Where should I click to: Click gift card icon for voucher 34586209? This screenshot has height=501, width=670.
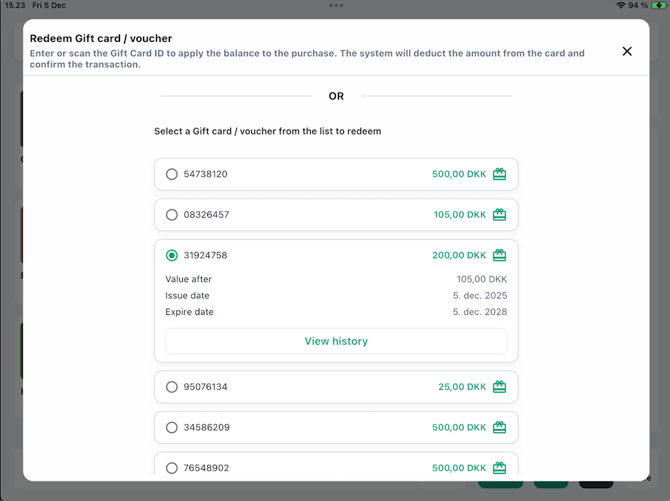tap(499, 428)
